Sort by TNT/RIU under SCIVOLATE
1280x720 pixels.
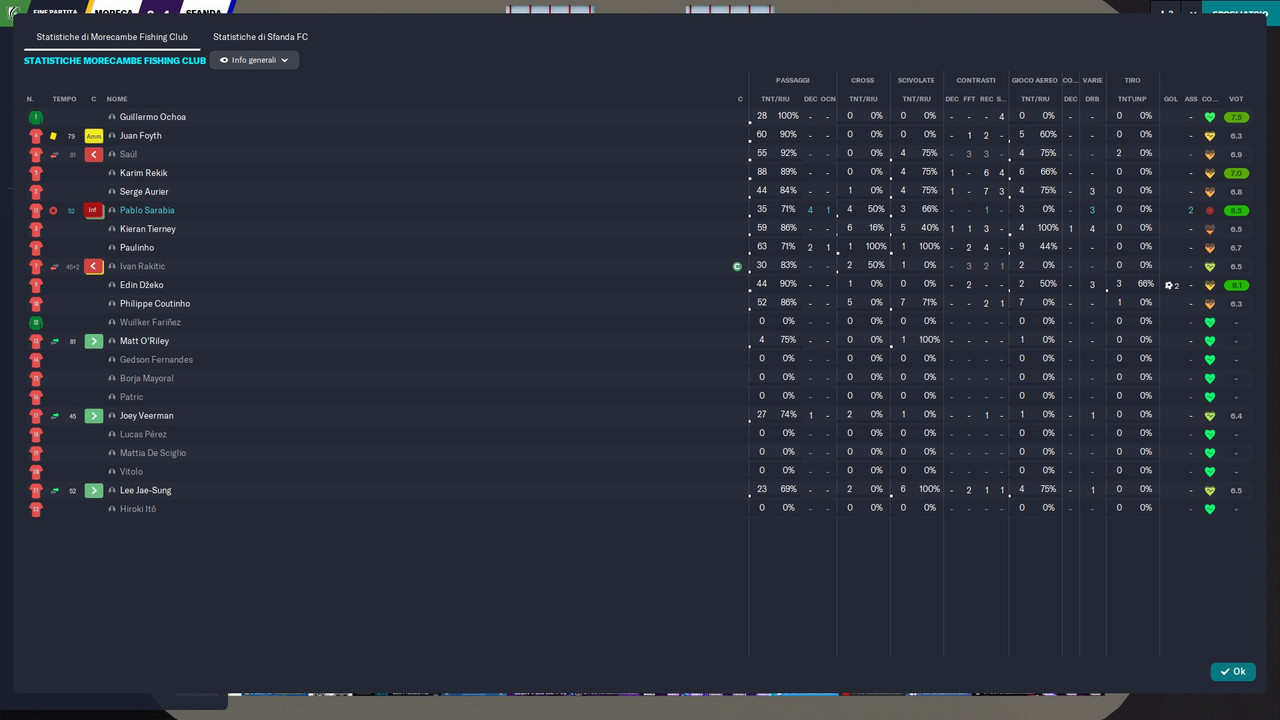(x=916, y=99)
